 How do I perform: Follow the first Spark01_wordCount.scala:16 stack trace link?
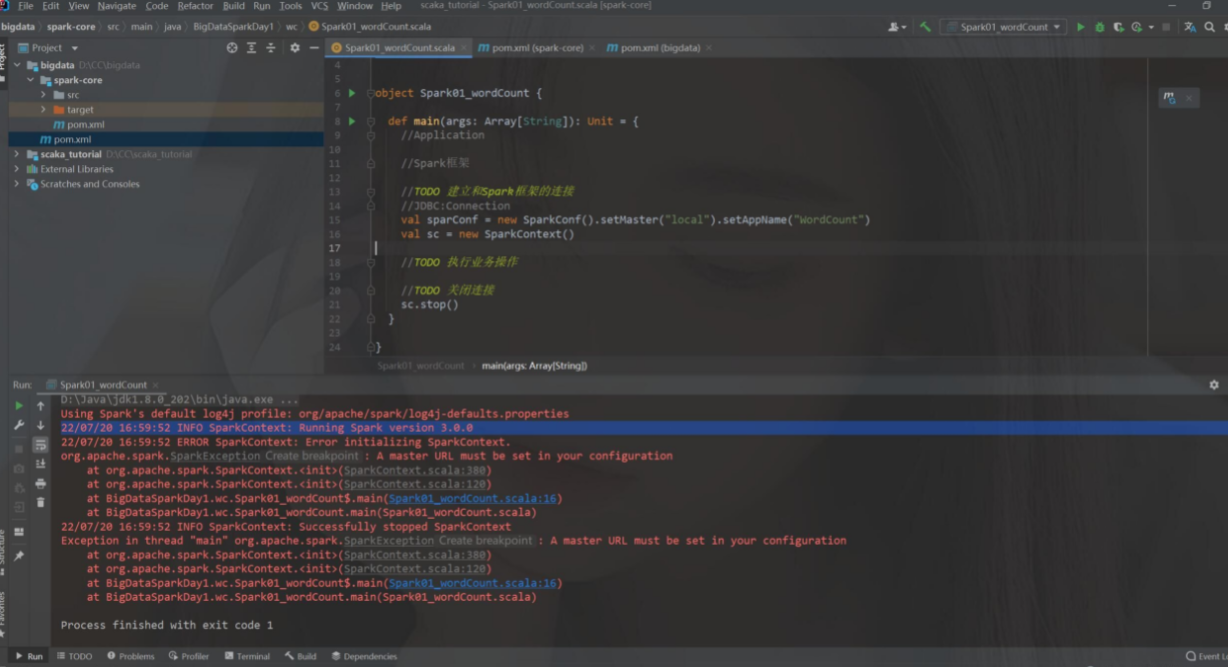(x=473, y=498)
